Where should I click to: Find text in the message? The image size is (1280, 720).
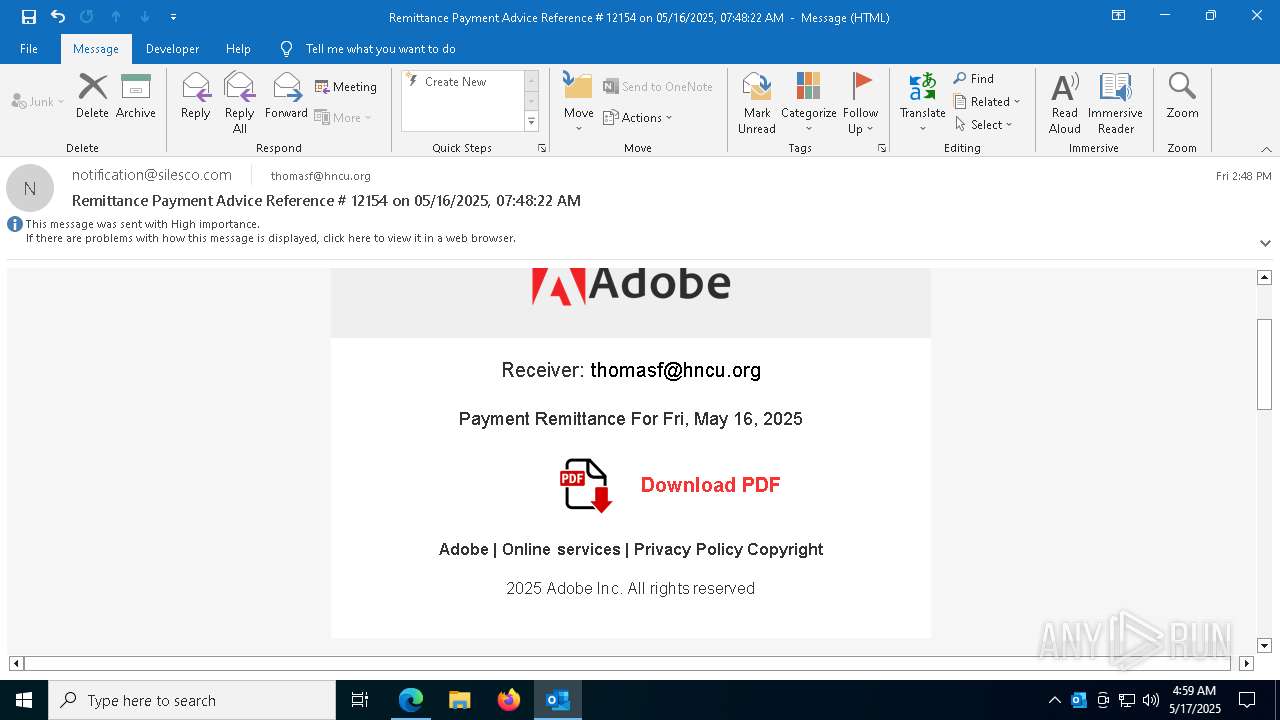click(973, 79)
